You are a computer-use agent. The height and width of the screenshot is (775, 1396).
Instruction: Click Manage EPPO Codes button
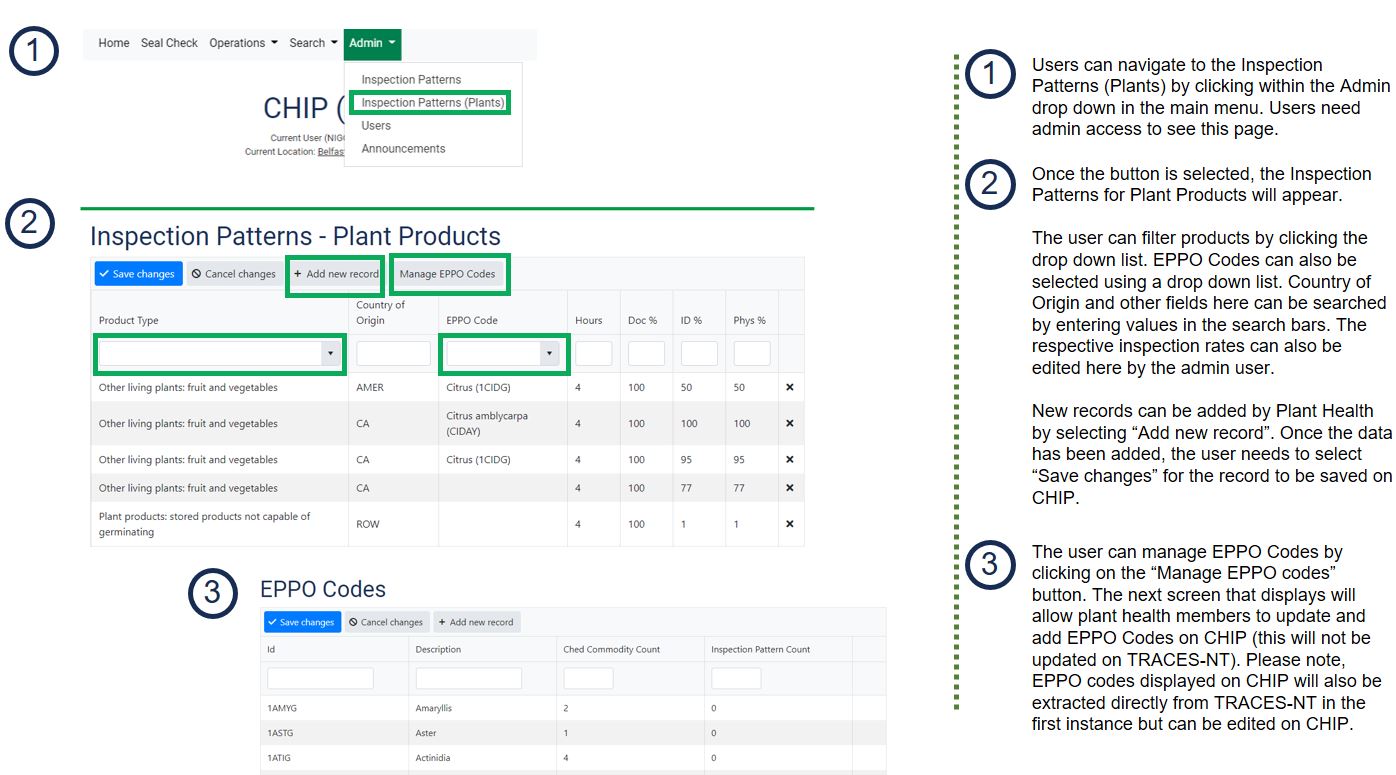click(447, 274)
